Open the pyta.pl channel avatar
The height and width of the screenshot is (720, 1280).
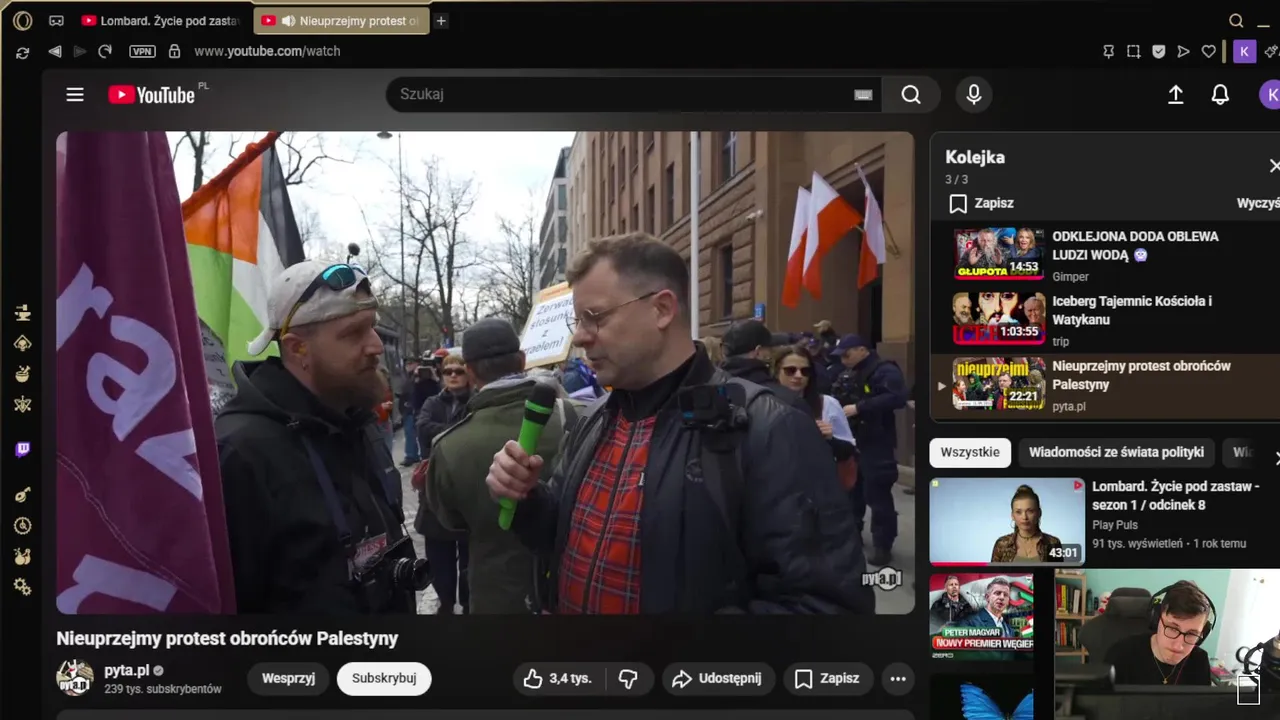pos(75,678)
